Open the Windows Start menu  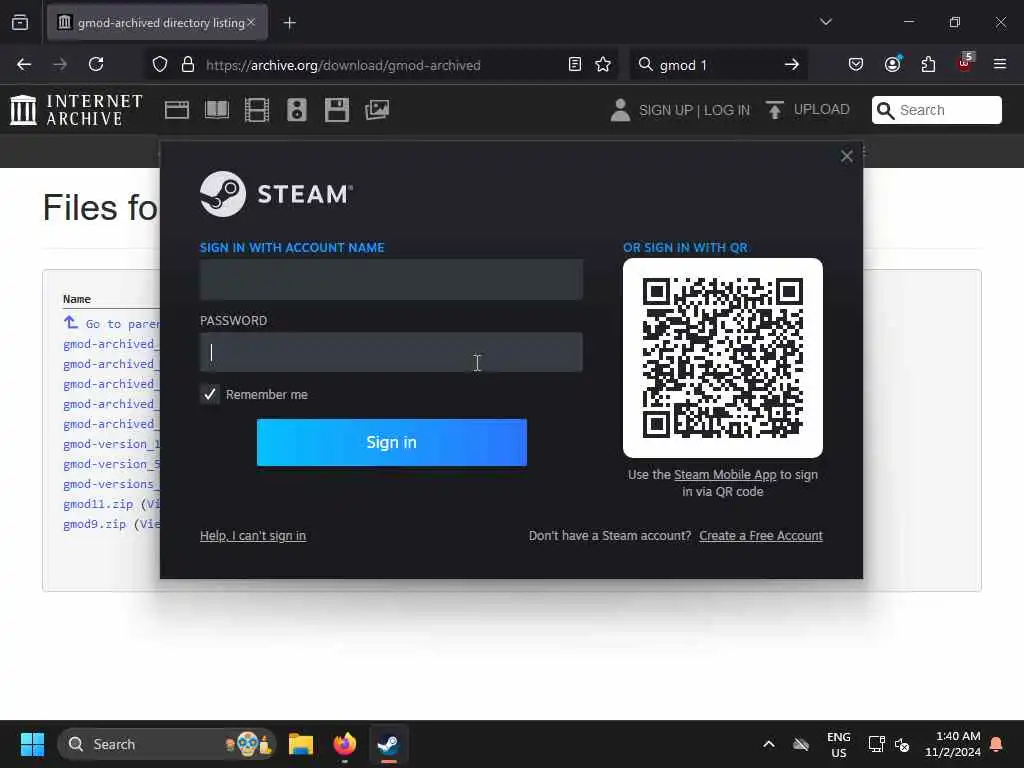[x=32, y=744]
